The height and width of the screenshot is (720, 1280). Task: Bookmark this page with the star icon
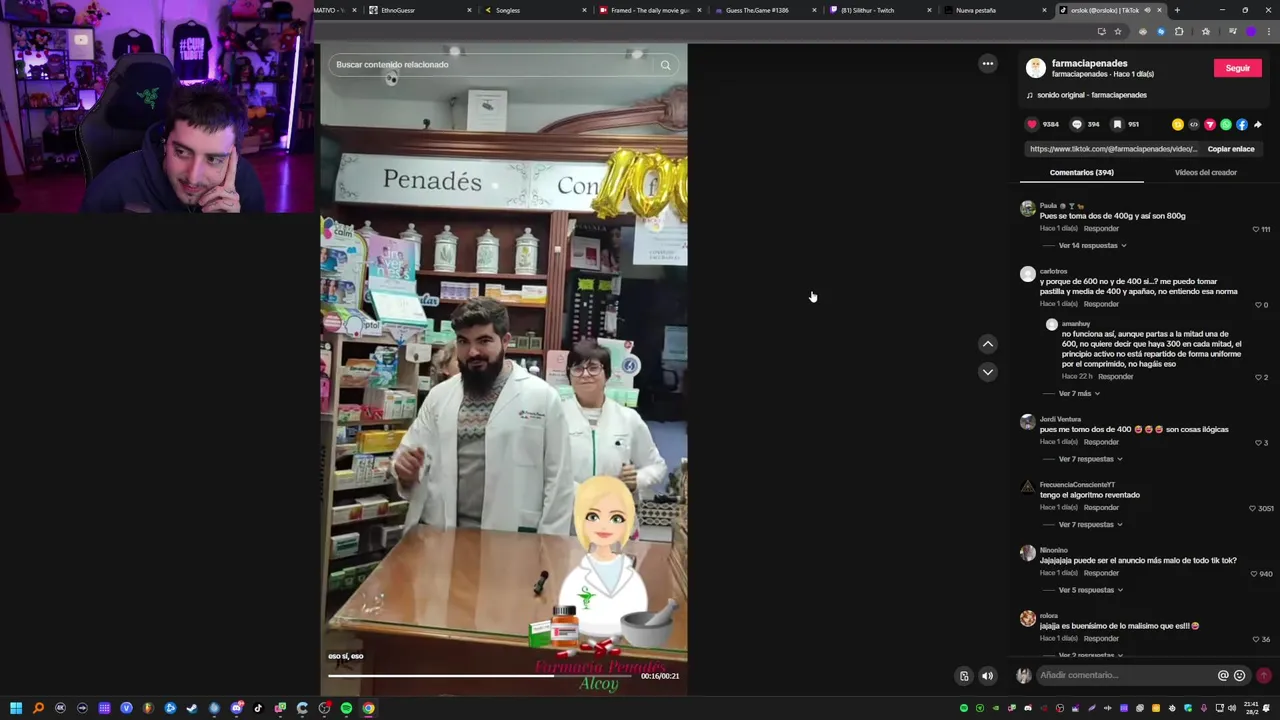1118,31
